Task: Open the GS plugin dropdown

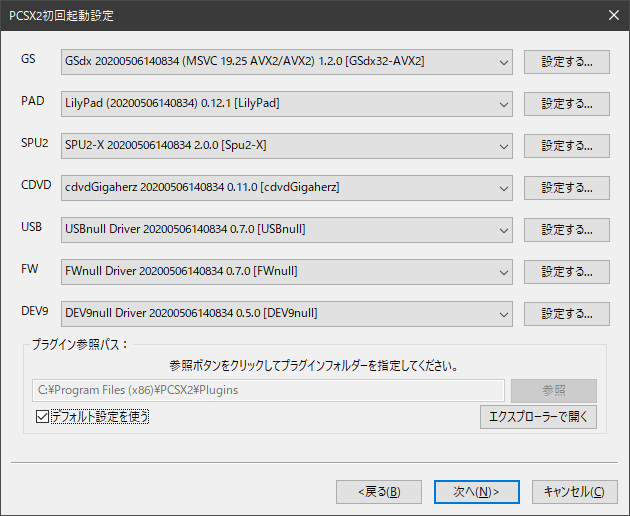Action: [286, 62]
